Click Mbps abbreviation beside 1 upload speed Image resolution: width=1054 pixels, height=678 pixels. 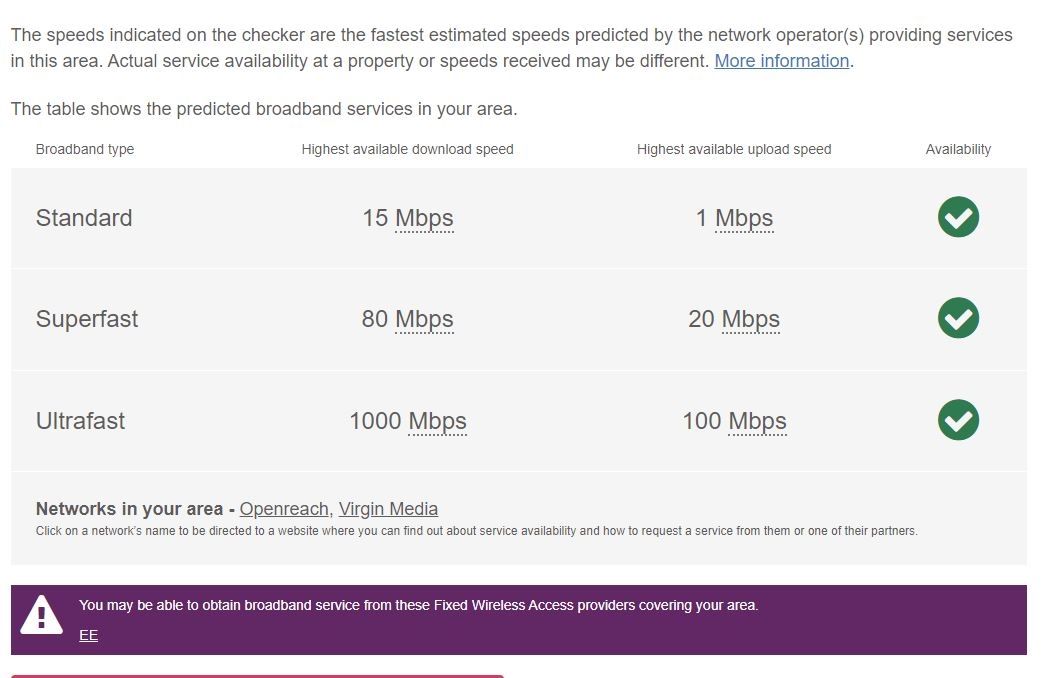point(744,218)
